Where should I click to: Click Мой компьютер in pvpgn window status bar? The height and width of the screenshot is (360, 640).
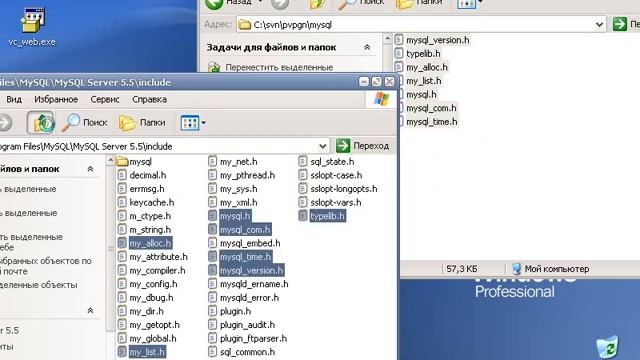coord(550,269)
